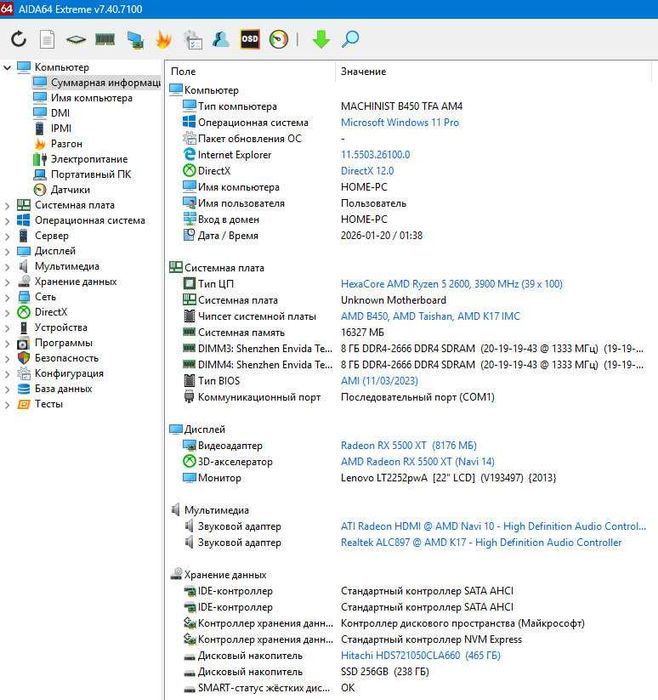Expand the Хранение данных tree node
This screenshot has width=658, height=700.
click(7, 282)
